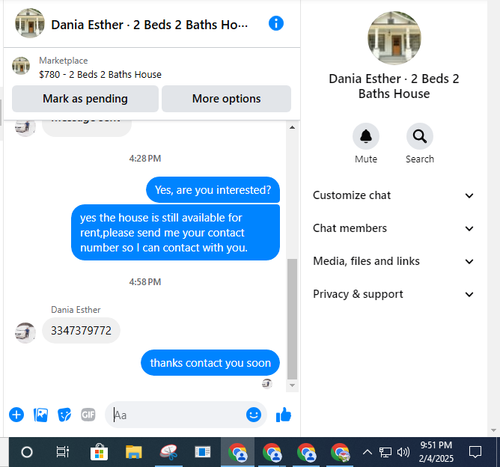Launch Microsoft Store from the taskbar

(99, 452)
